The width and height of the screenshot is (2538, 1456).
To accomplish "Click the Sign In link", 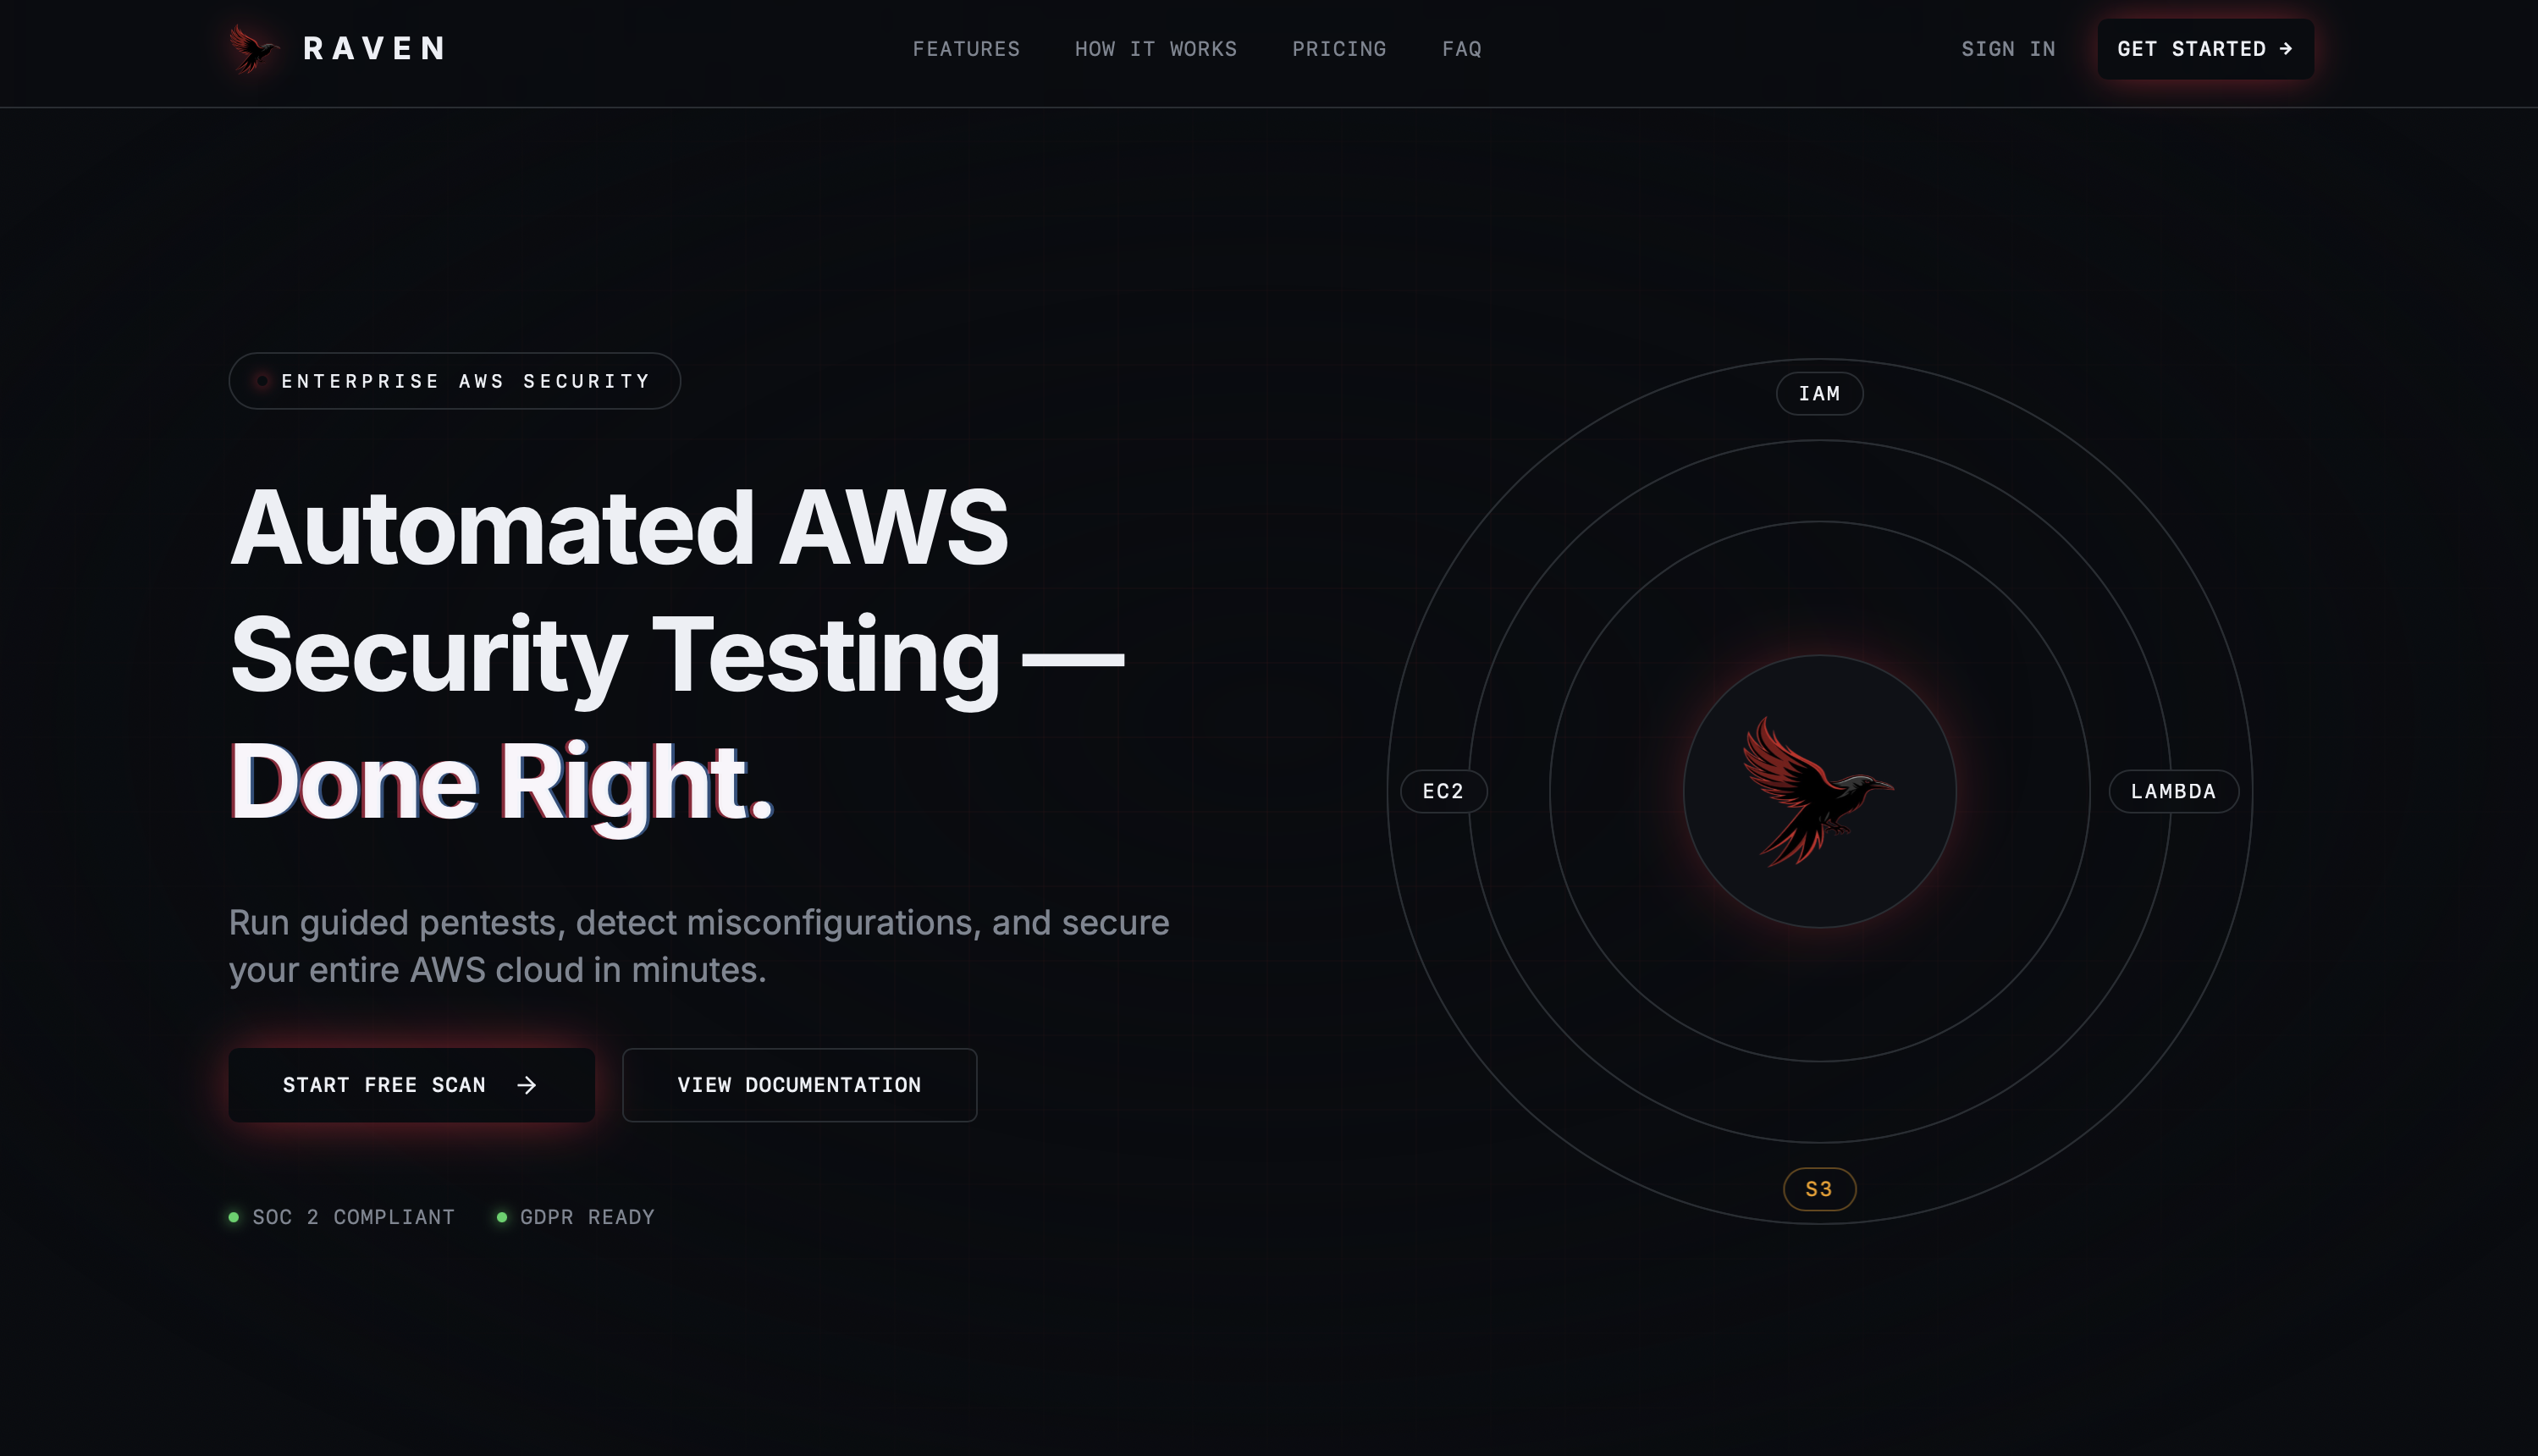I will click(2008, 49).
